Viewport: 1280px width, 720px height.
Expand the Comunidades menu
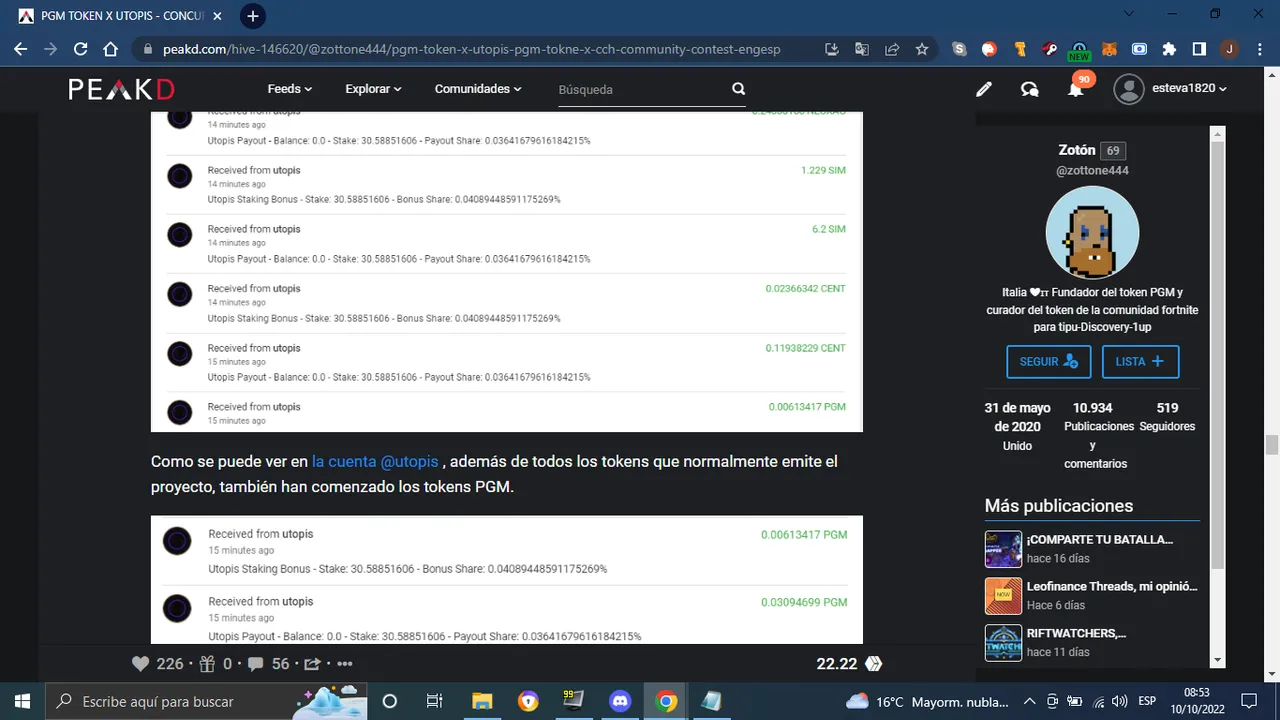coord(478,89)
